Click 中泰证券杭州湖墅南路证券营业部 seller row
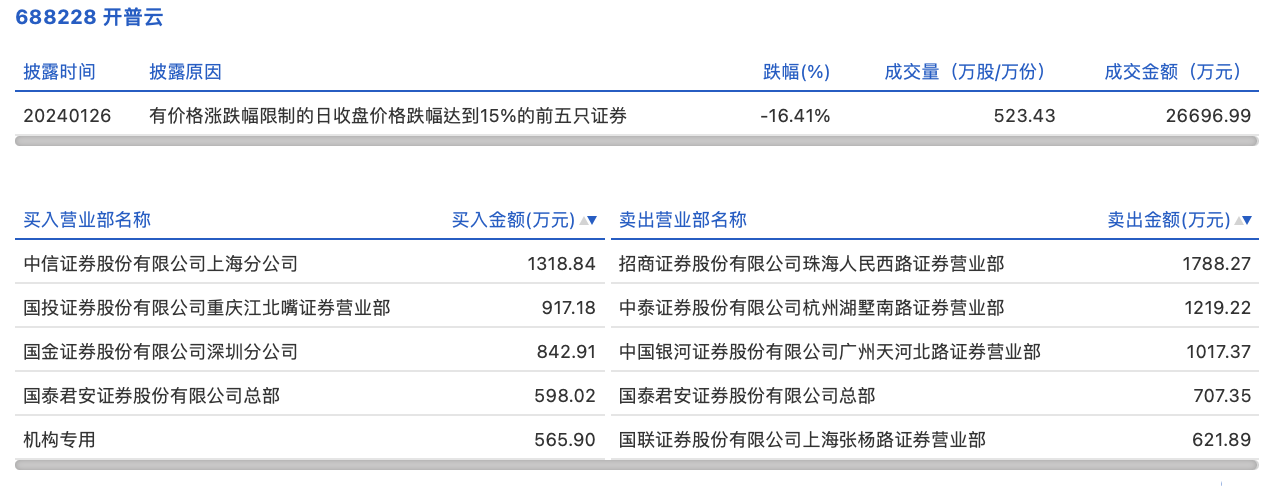1274x486 pixels. point(811,308)
